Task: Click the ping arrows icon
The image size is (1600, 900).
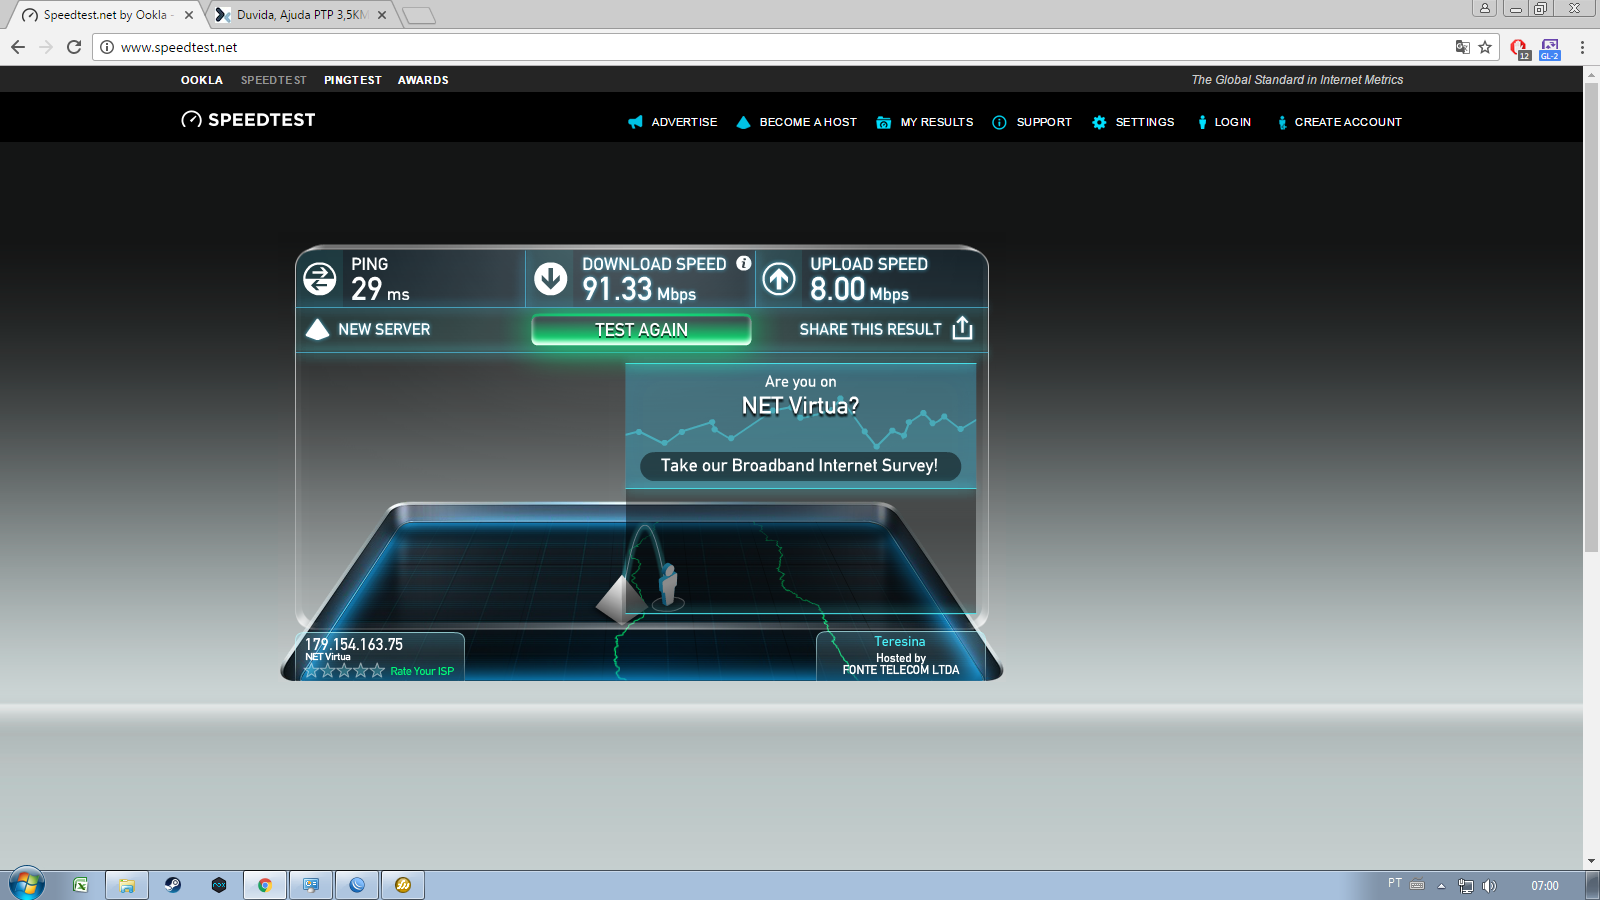Action: click(x=320, y=278)
